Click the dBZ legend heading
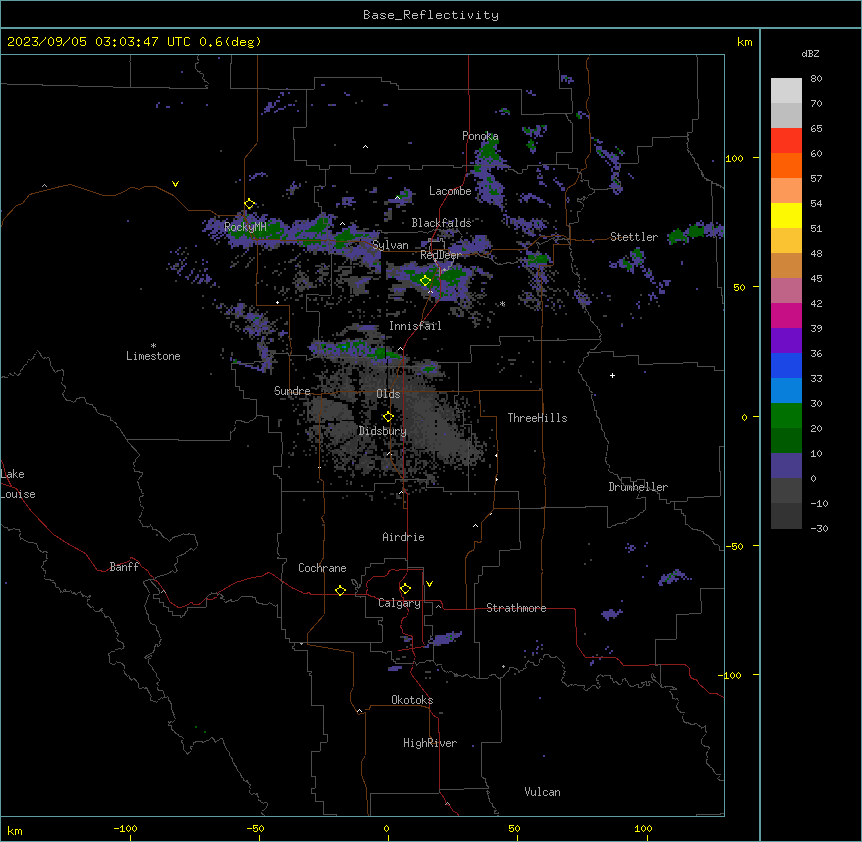Image resolution: width=862 pixels, height=842 pixels. (x=810, y=53)
